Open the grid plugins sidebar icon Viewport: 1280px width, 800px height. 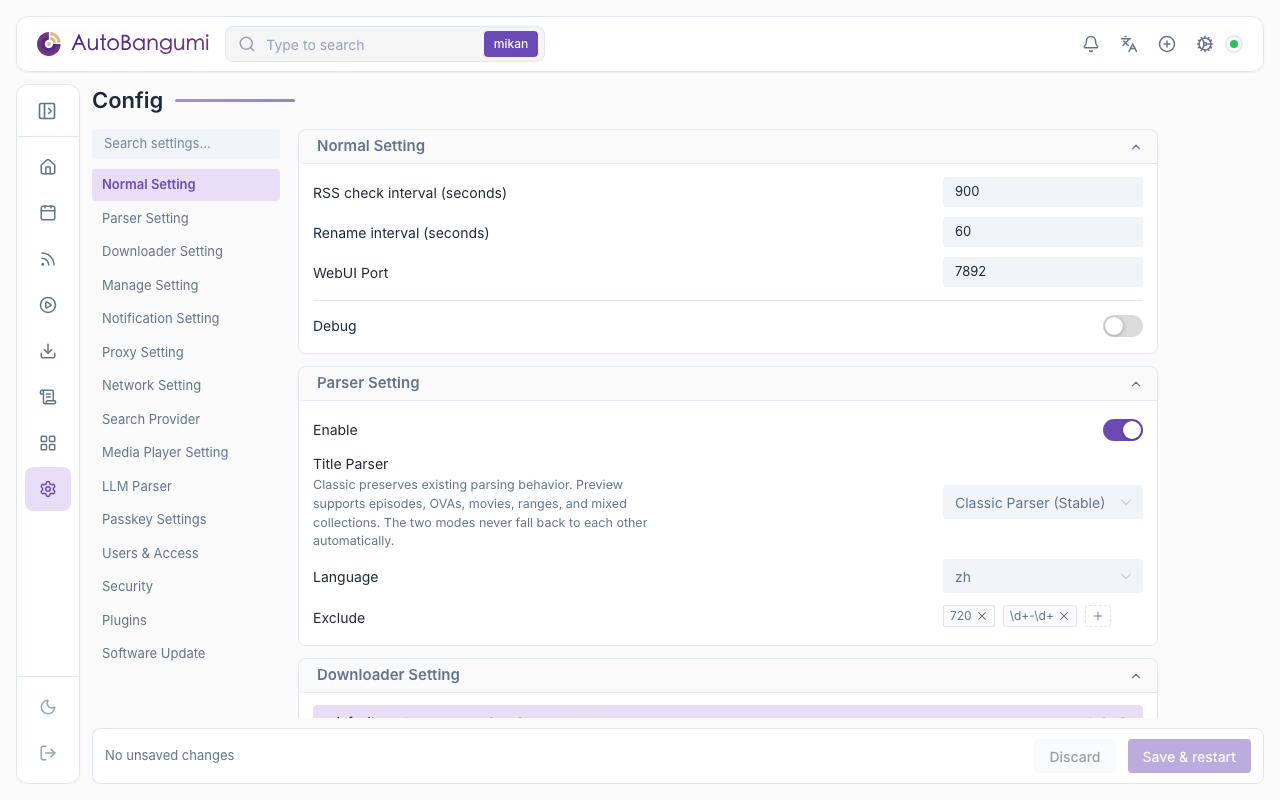tap(48, 443)
